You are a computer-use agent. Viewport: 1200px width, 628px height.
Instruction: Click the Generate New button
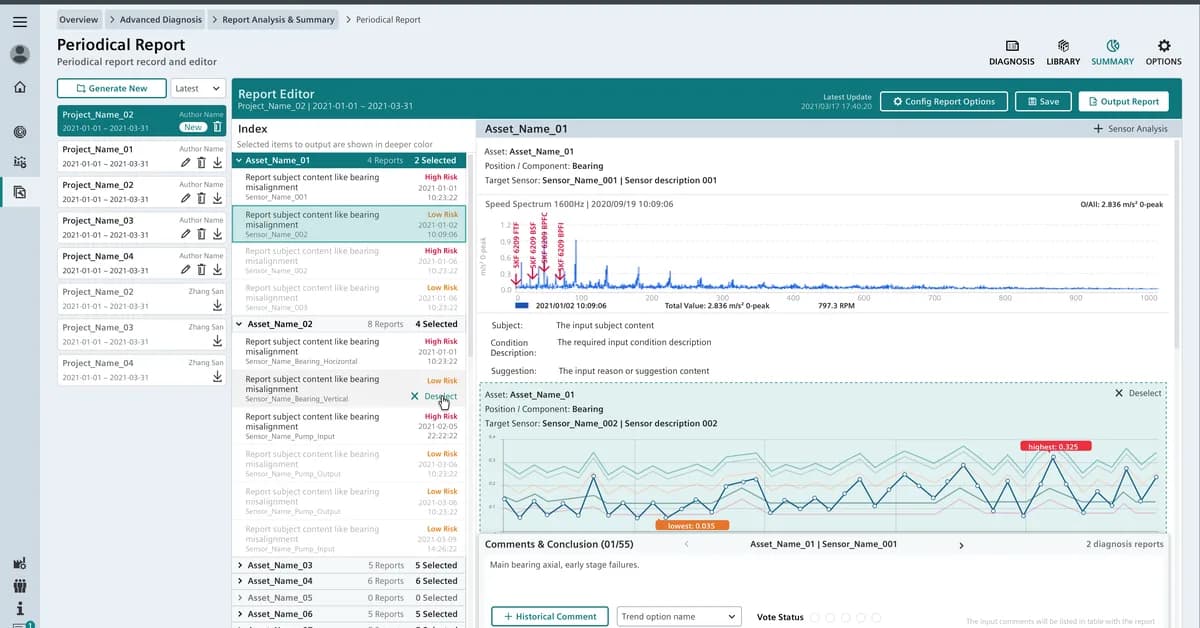point(111,88)
